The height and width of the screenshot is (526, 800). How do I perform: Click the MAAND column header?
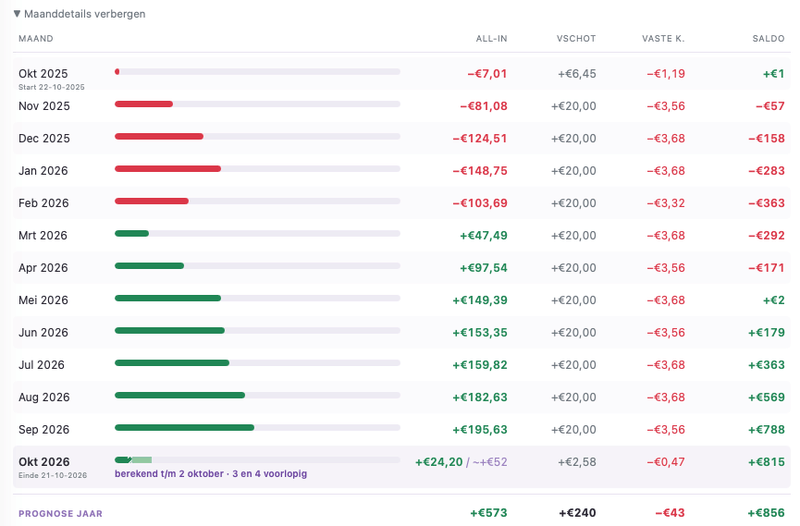pyautogui.click(x=36, y=39)
